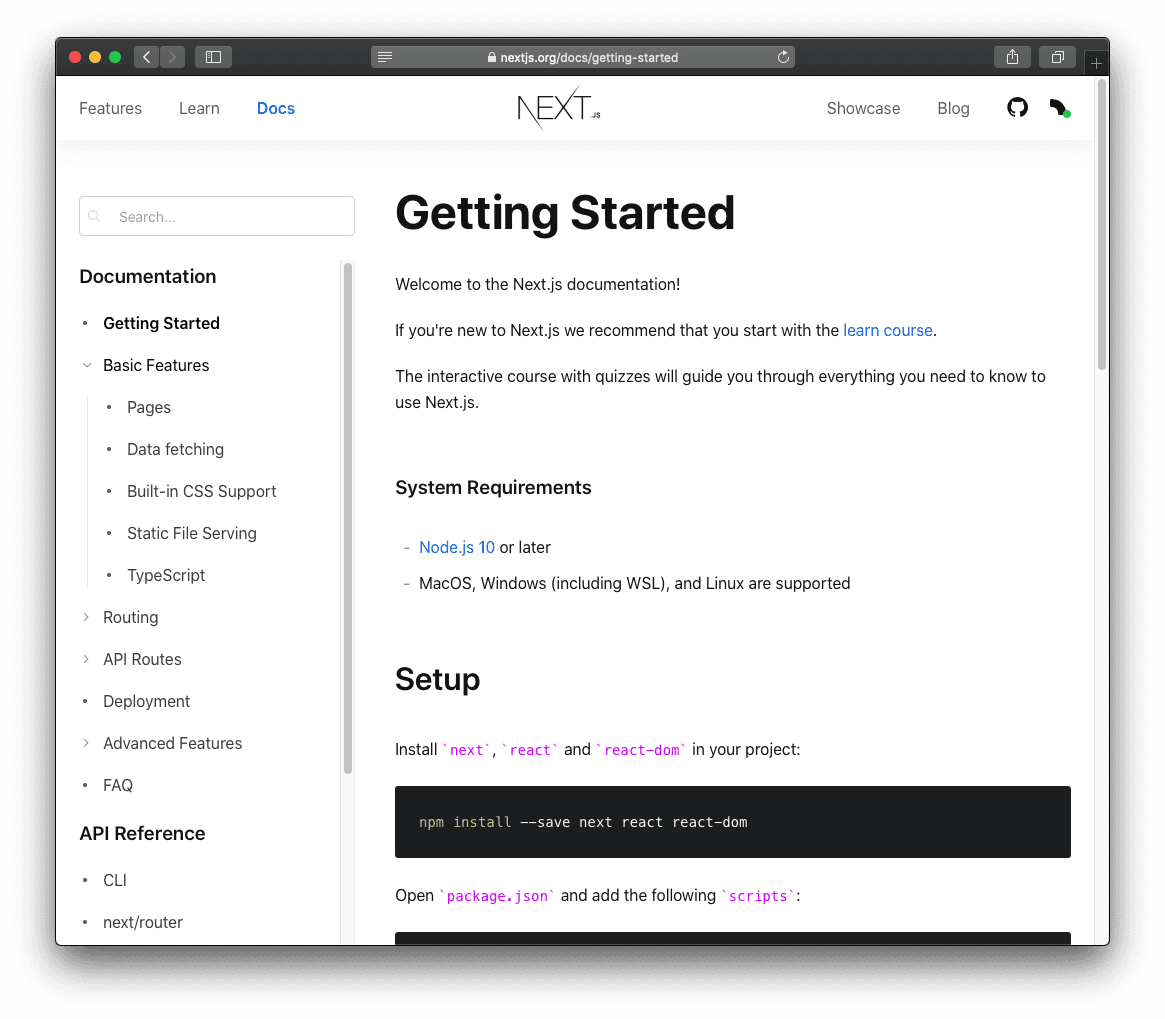The image size is (1165, 1019).
Task: Open Reader view icon in address bar
Action: tap(385, 57)
